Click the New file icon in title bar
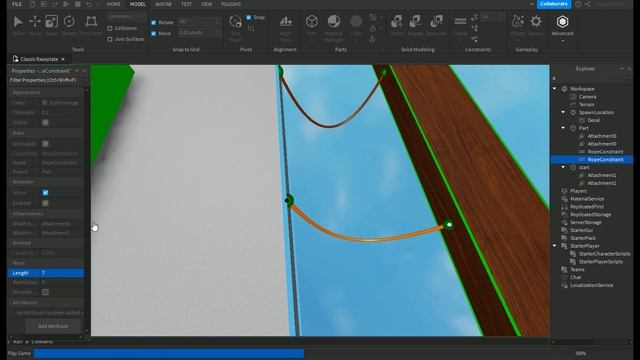The image size is (640, 360). 32,4
